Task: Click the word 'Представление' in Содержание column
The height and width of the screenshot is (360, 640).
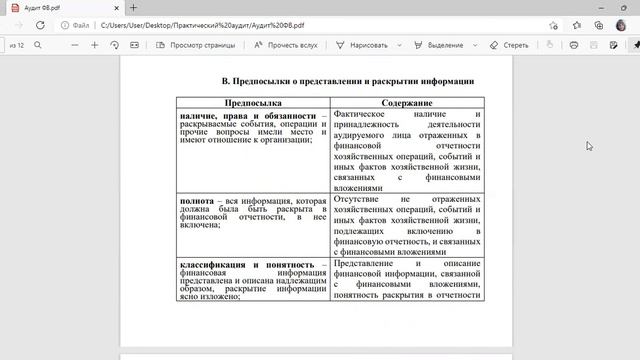Action: pos(363,263)
